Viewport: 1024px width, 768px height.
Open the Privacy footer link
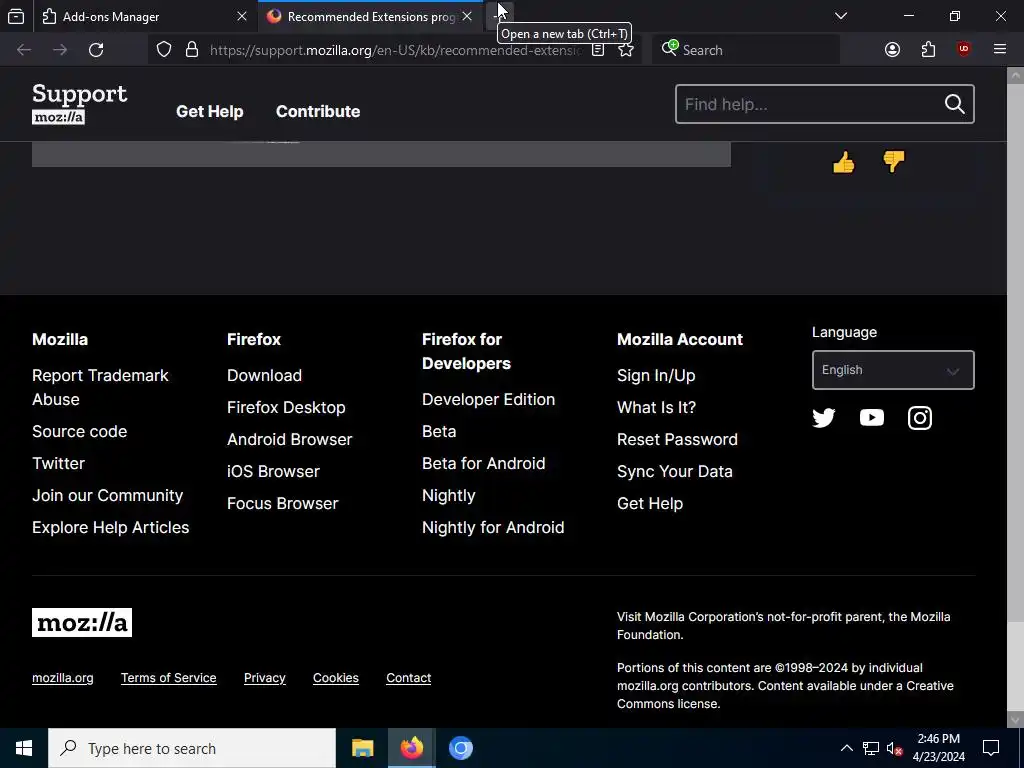coord(264,678)
